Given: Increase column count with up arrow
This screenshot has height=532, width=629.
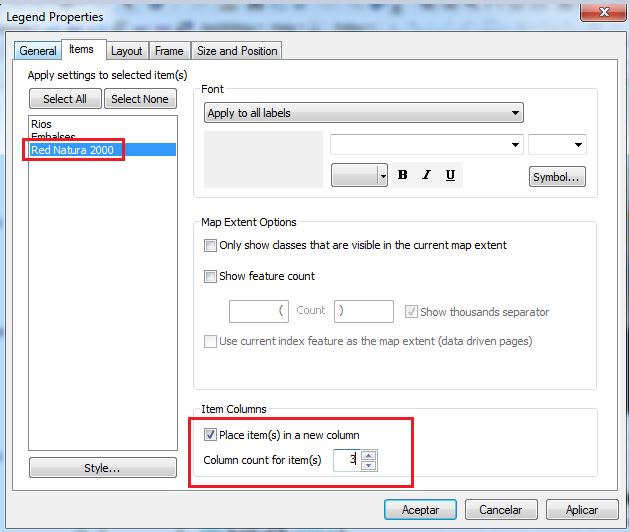Looking at the screenshot, I should coord(369,455).
